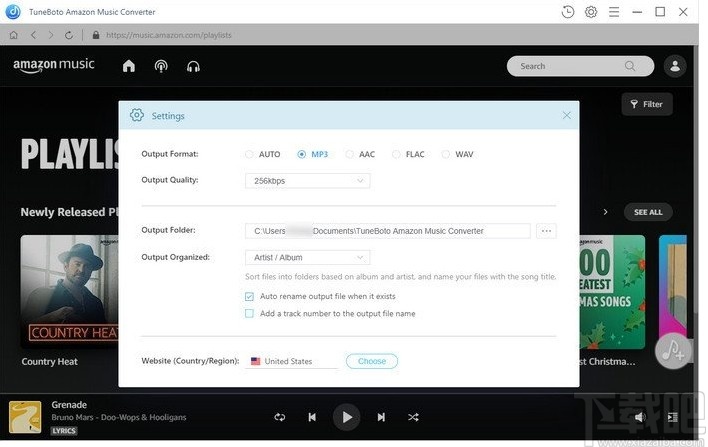Click the Output Folder path field
This screenshot has width=708, height=447.
point(387,231)
